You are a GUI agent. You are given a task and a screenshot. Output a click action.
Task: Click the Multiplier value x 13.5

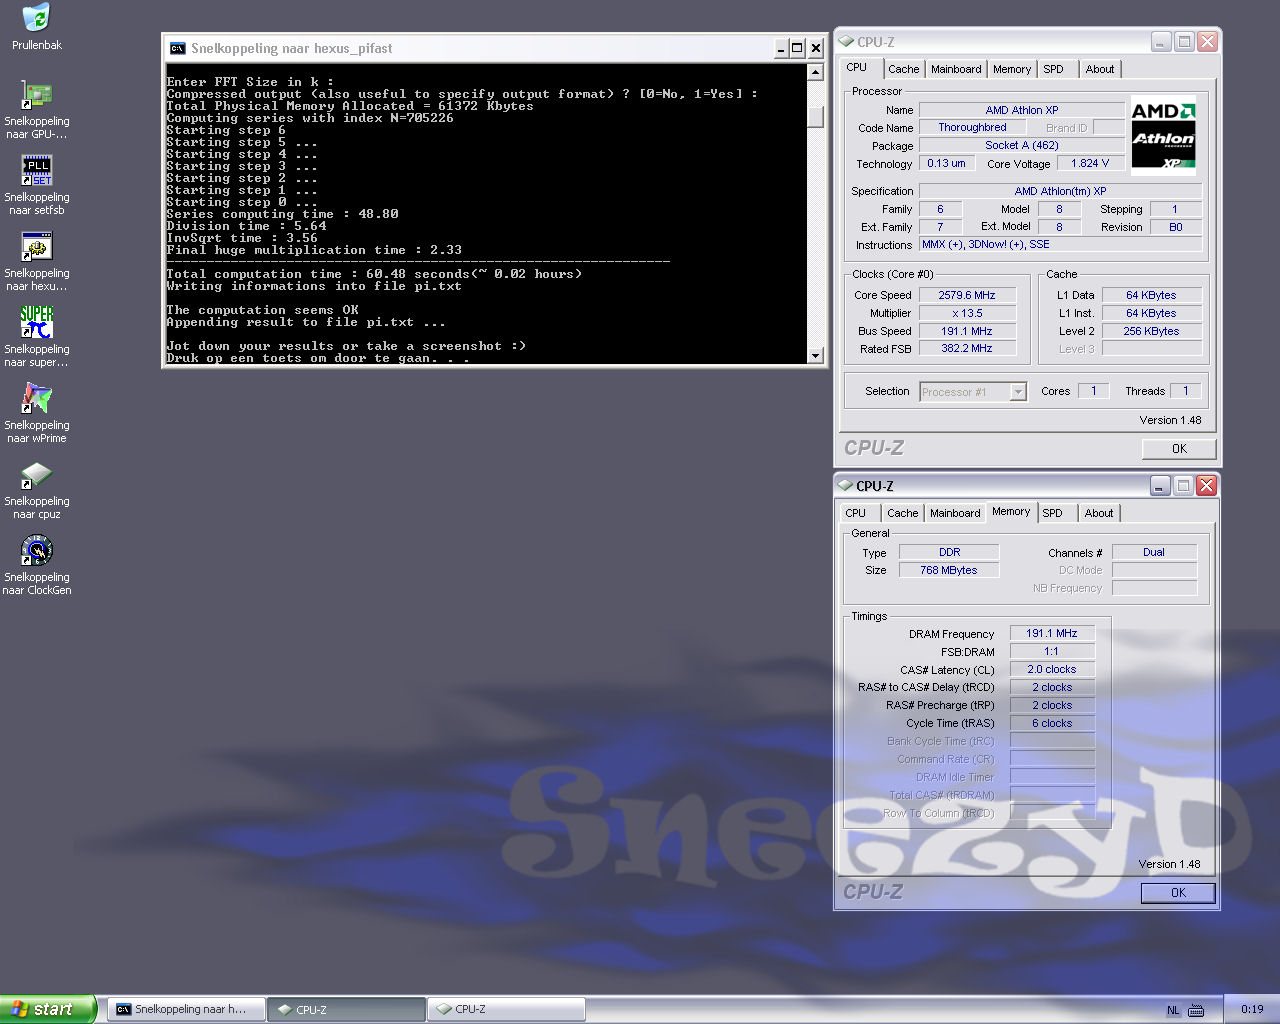(967, 313)
